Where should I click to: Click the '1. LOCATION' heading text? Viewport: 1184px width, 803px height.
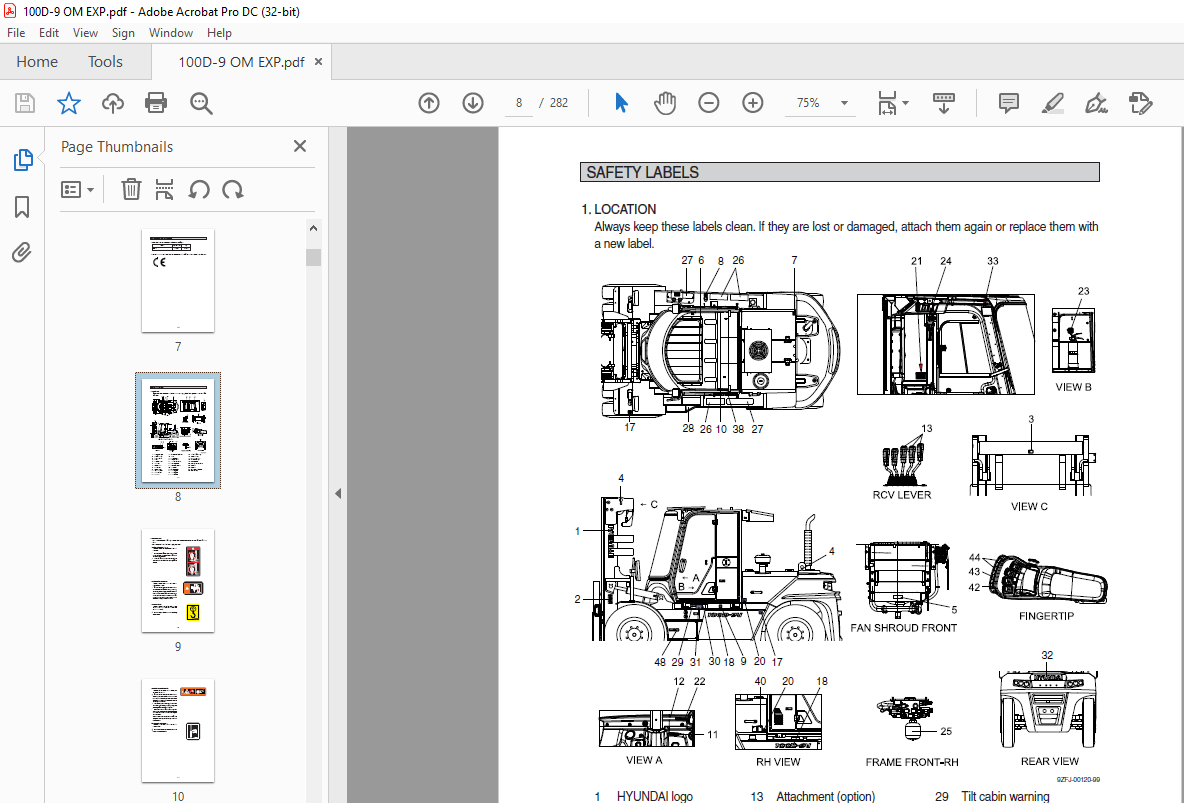pyautogui.click(x=618, y=209)
